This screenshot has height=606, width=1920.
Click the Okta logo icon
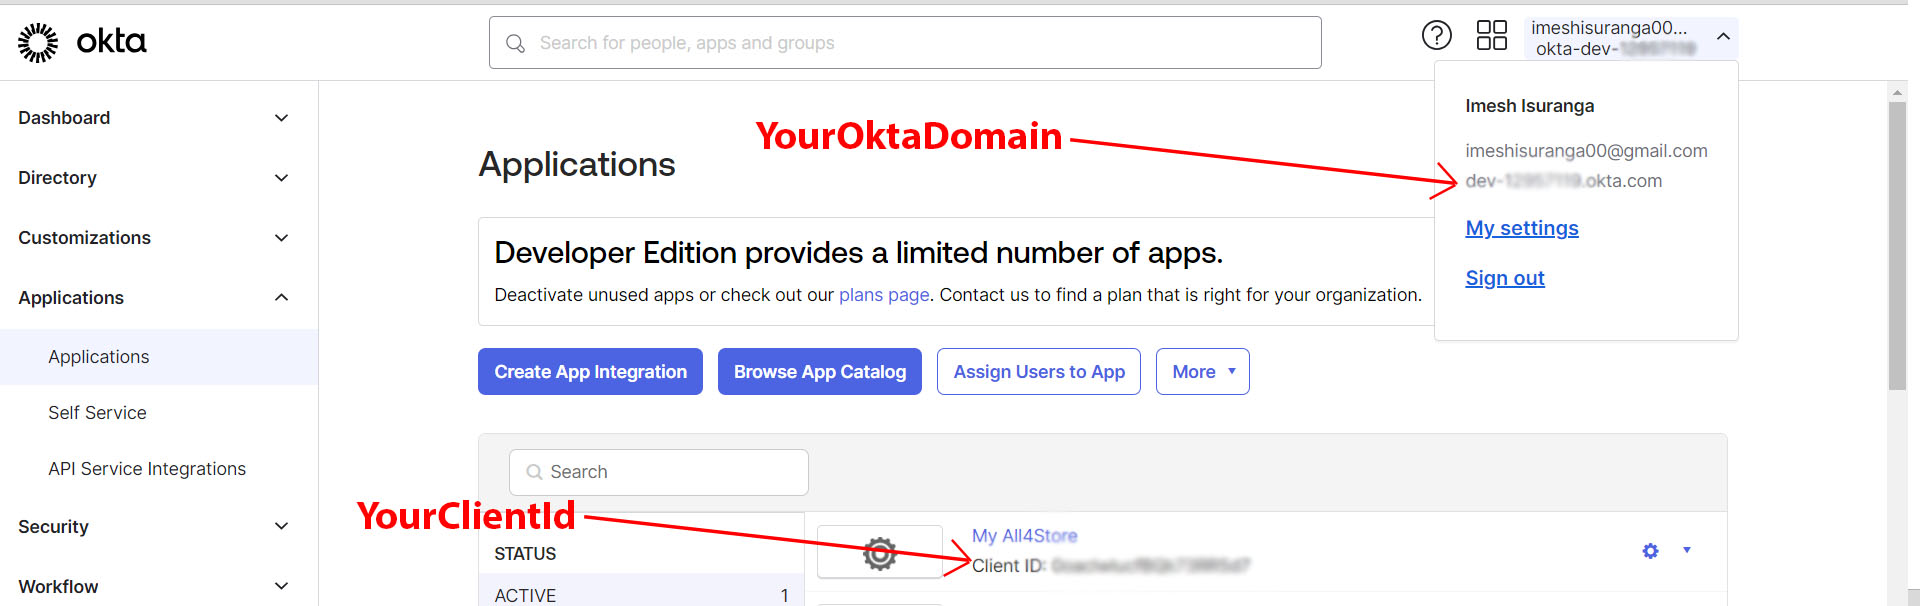coord(82,42)
